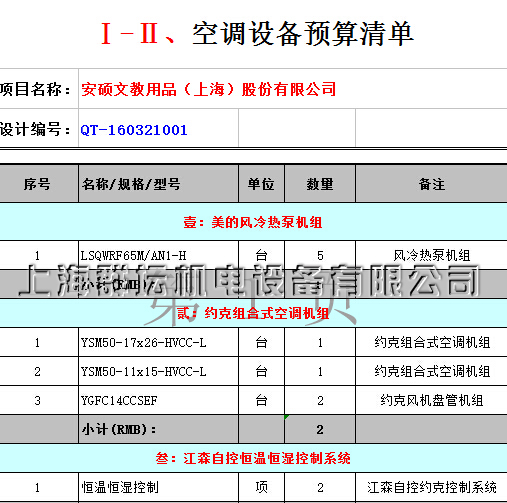This screenshot has width=507, height=503.
Task: Click the 项目名称 label cell
Action: click(x=39, y=89)
